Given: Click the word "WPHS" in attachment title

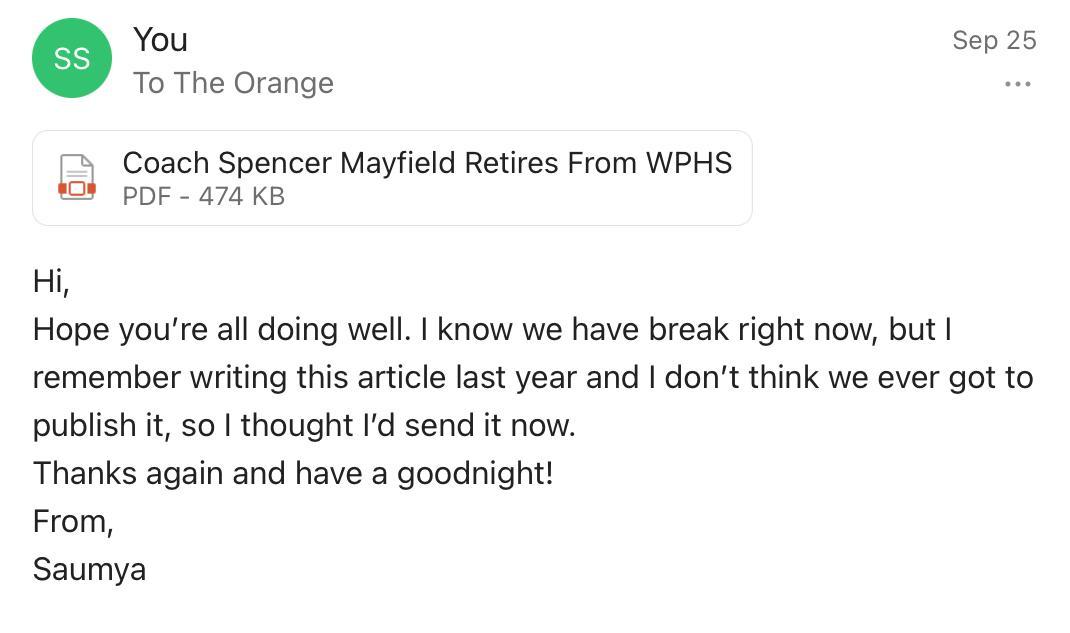Looking at the screenshot, I should 688,162.
